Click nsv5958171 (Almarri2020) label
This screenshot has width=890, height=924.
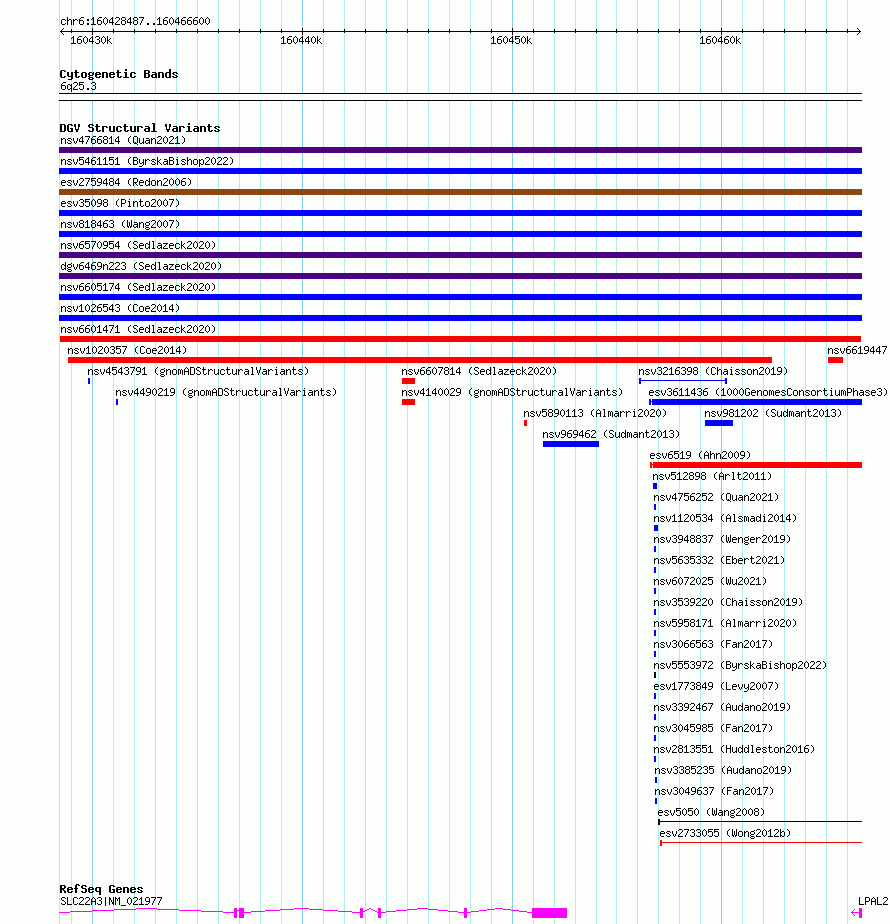click(724, 623)
